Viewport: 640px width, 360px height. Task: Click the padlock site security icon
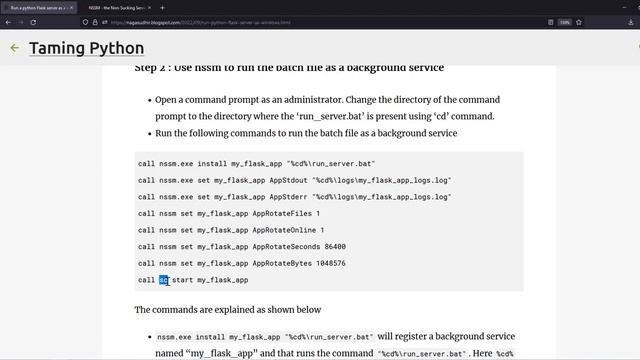tap(95, 22)
